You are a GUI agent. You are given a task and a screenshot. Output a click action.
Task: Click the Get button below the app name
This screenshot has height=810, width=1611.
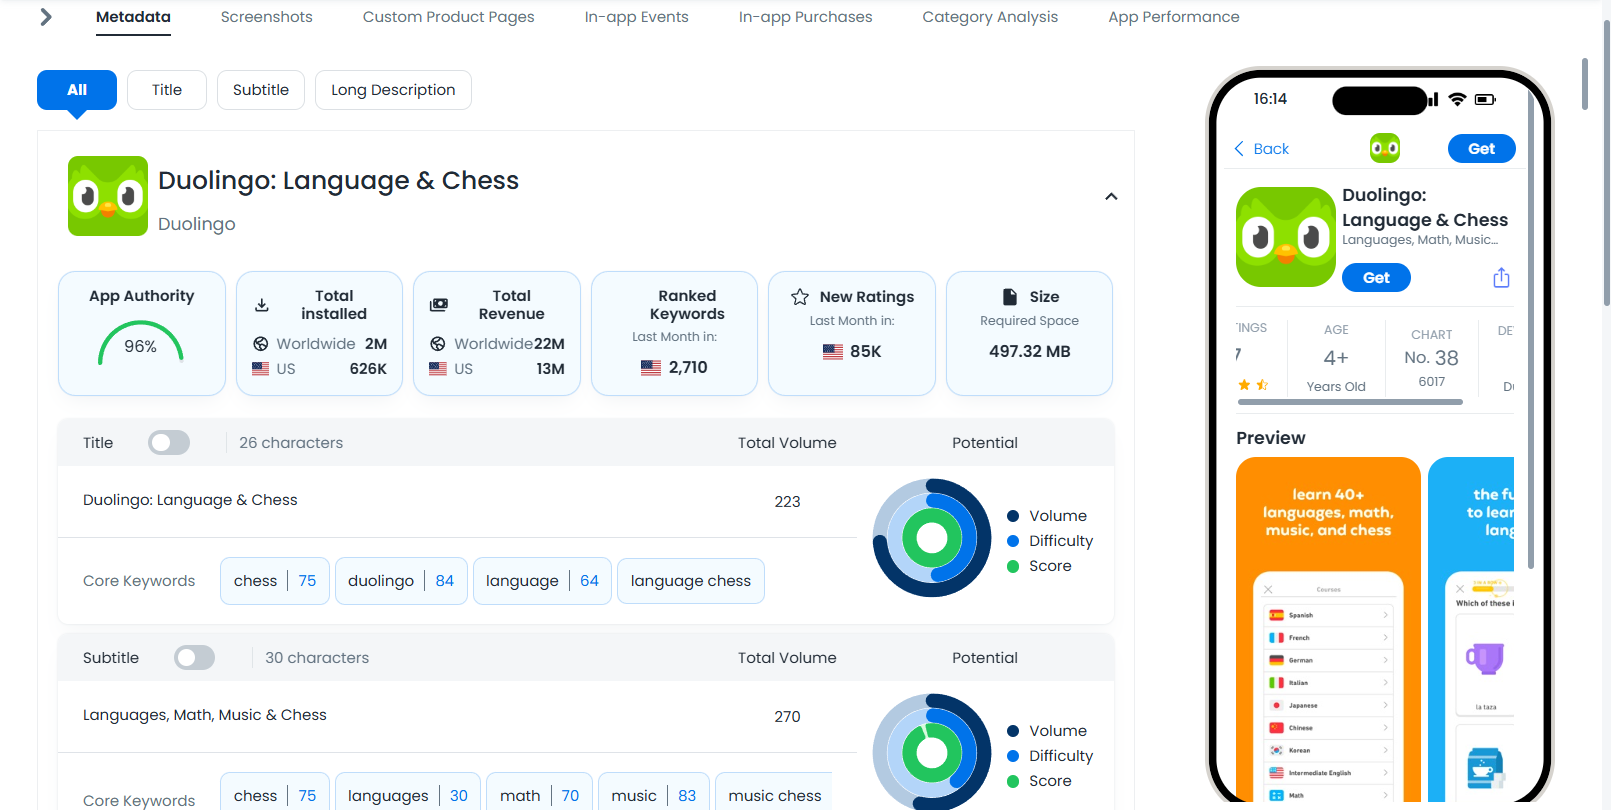pyautogui.click(x=1376, y=278)
